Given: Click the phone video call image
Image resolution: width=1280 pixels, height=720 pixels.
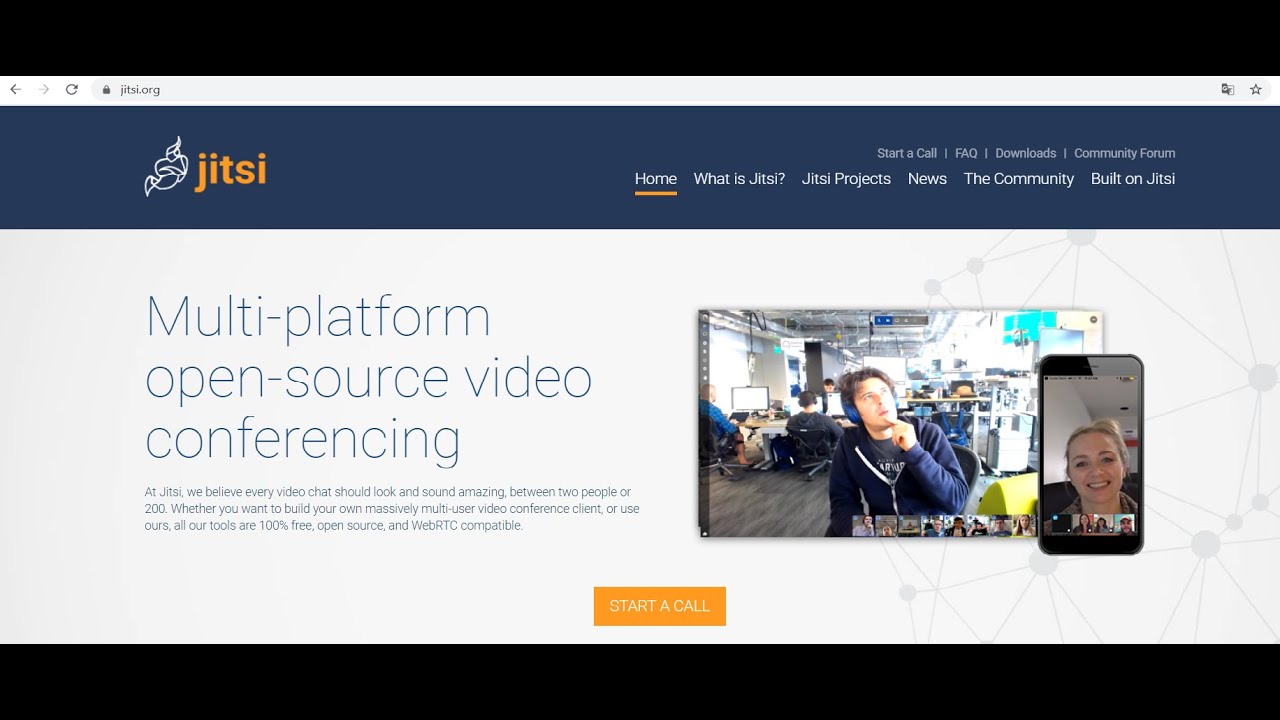Looking at the screenshot, I should (x=1090, y=454).
